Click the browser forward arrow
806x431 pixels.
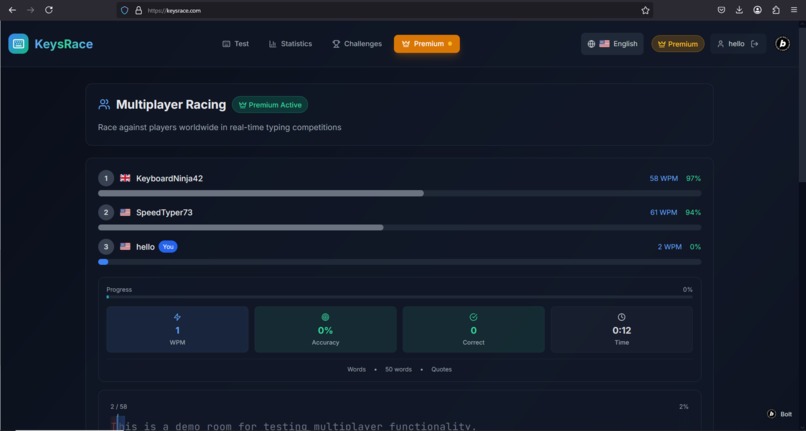coord(30,10)
